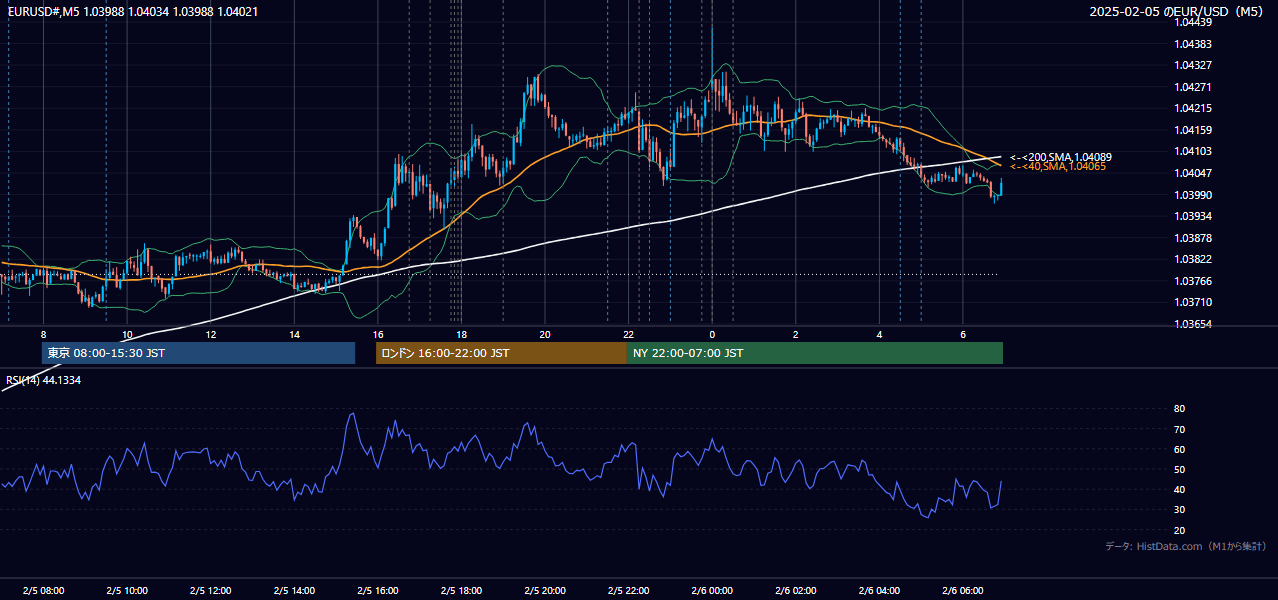Image resolution: width=1278 pixels, height=600 pixels.
Task: Select price level 1.03878 on the axis
Action: point(1193,238)
